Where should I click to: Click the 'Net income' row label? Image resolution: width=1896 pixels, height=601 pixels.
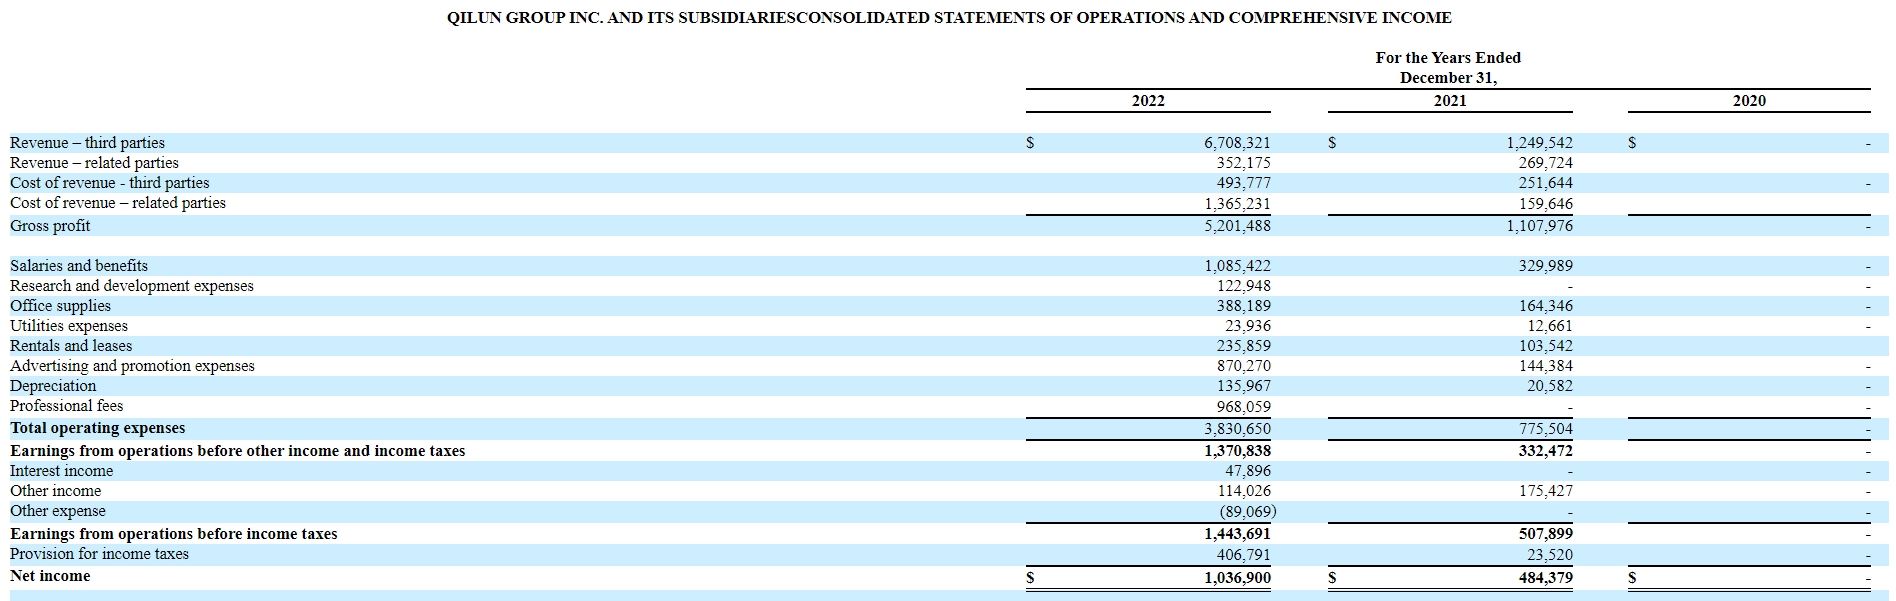50,576
